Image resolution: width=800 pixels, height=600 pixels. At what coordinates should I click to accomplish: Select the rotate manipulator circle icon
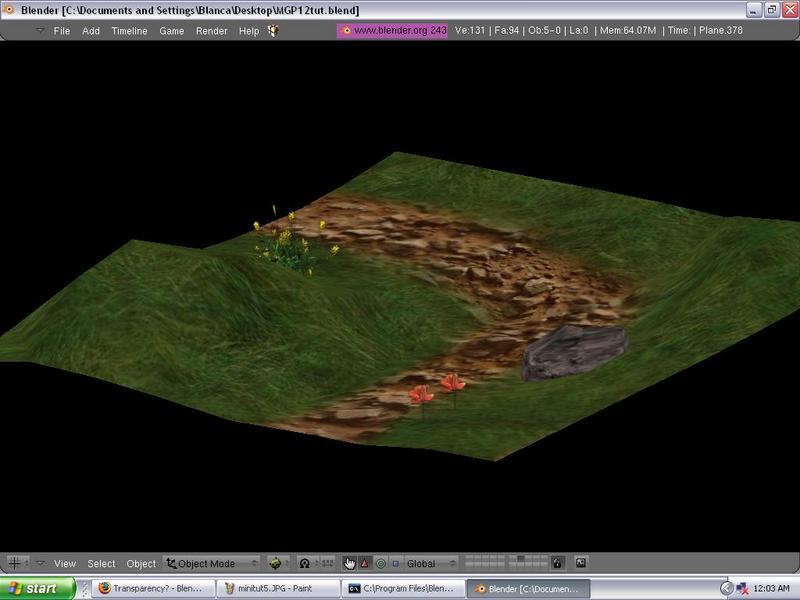pos(380,563)
